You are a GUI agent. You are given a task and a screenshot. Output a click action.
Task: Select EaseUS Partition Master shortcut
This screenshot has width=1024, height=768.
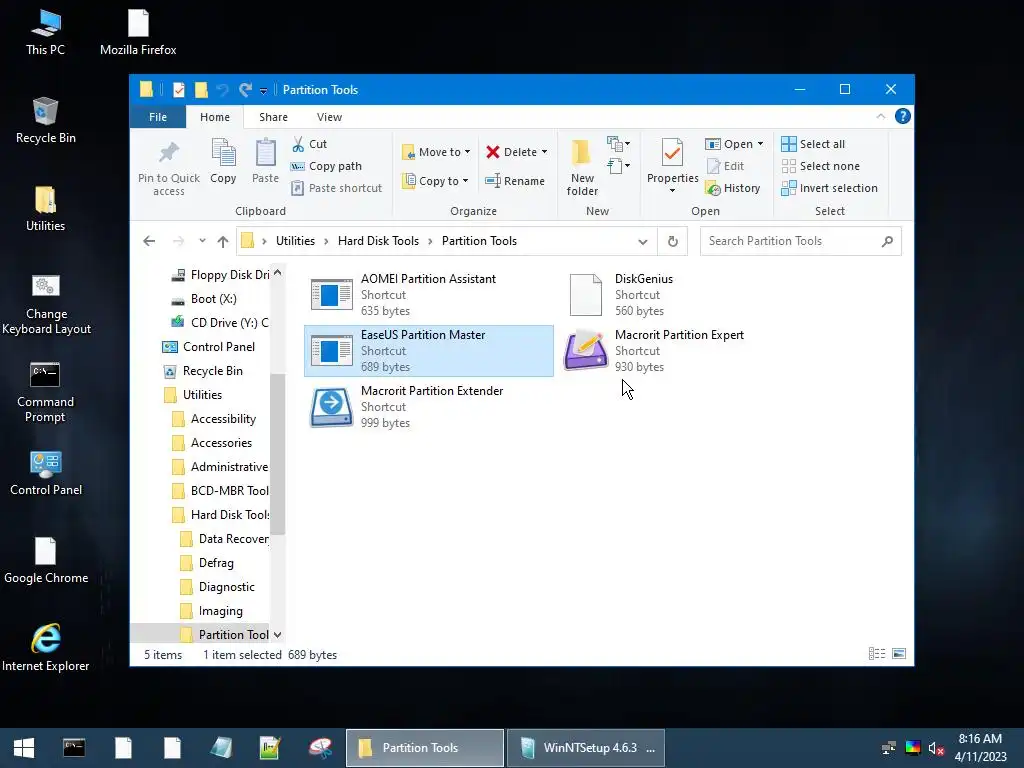tap(428, 351)
